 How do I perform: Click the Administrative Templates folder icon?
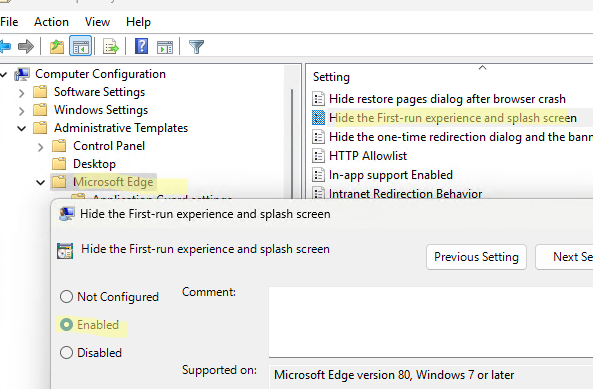(x=40, y=128)
